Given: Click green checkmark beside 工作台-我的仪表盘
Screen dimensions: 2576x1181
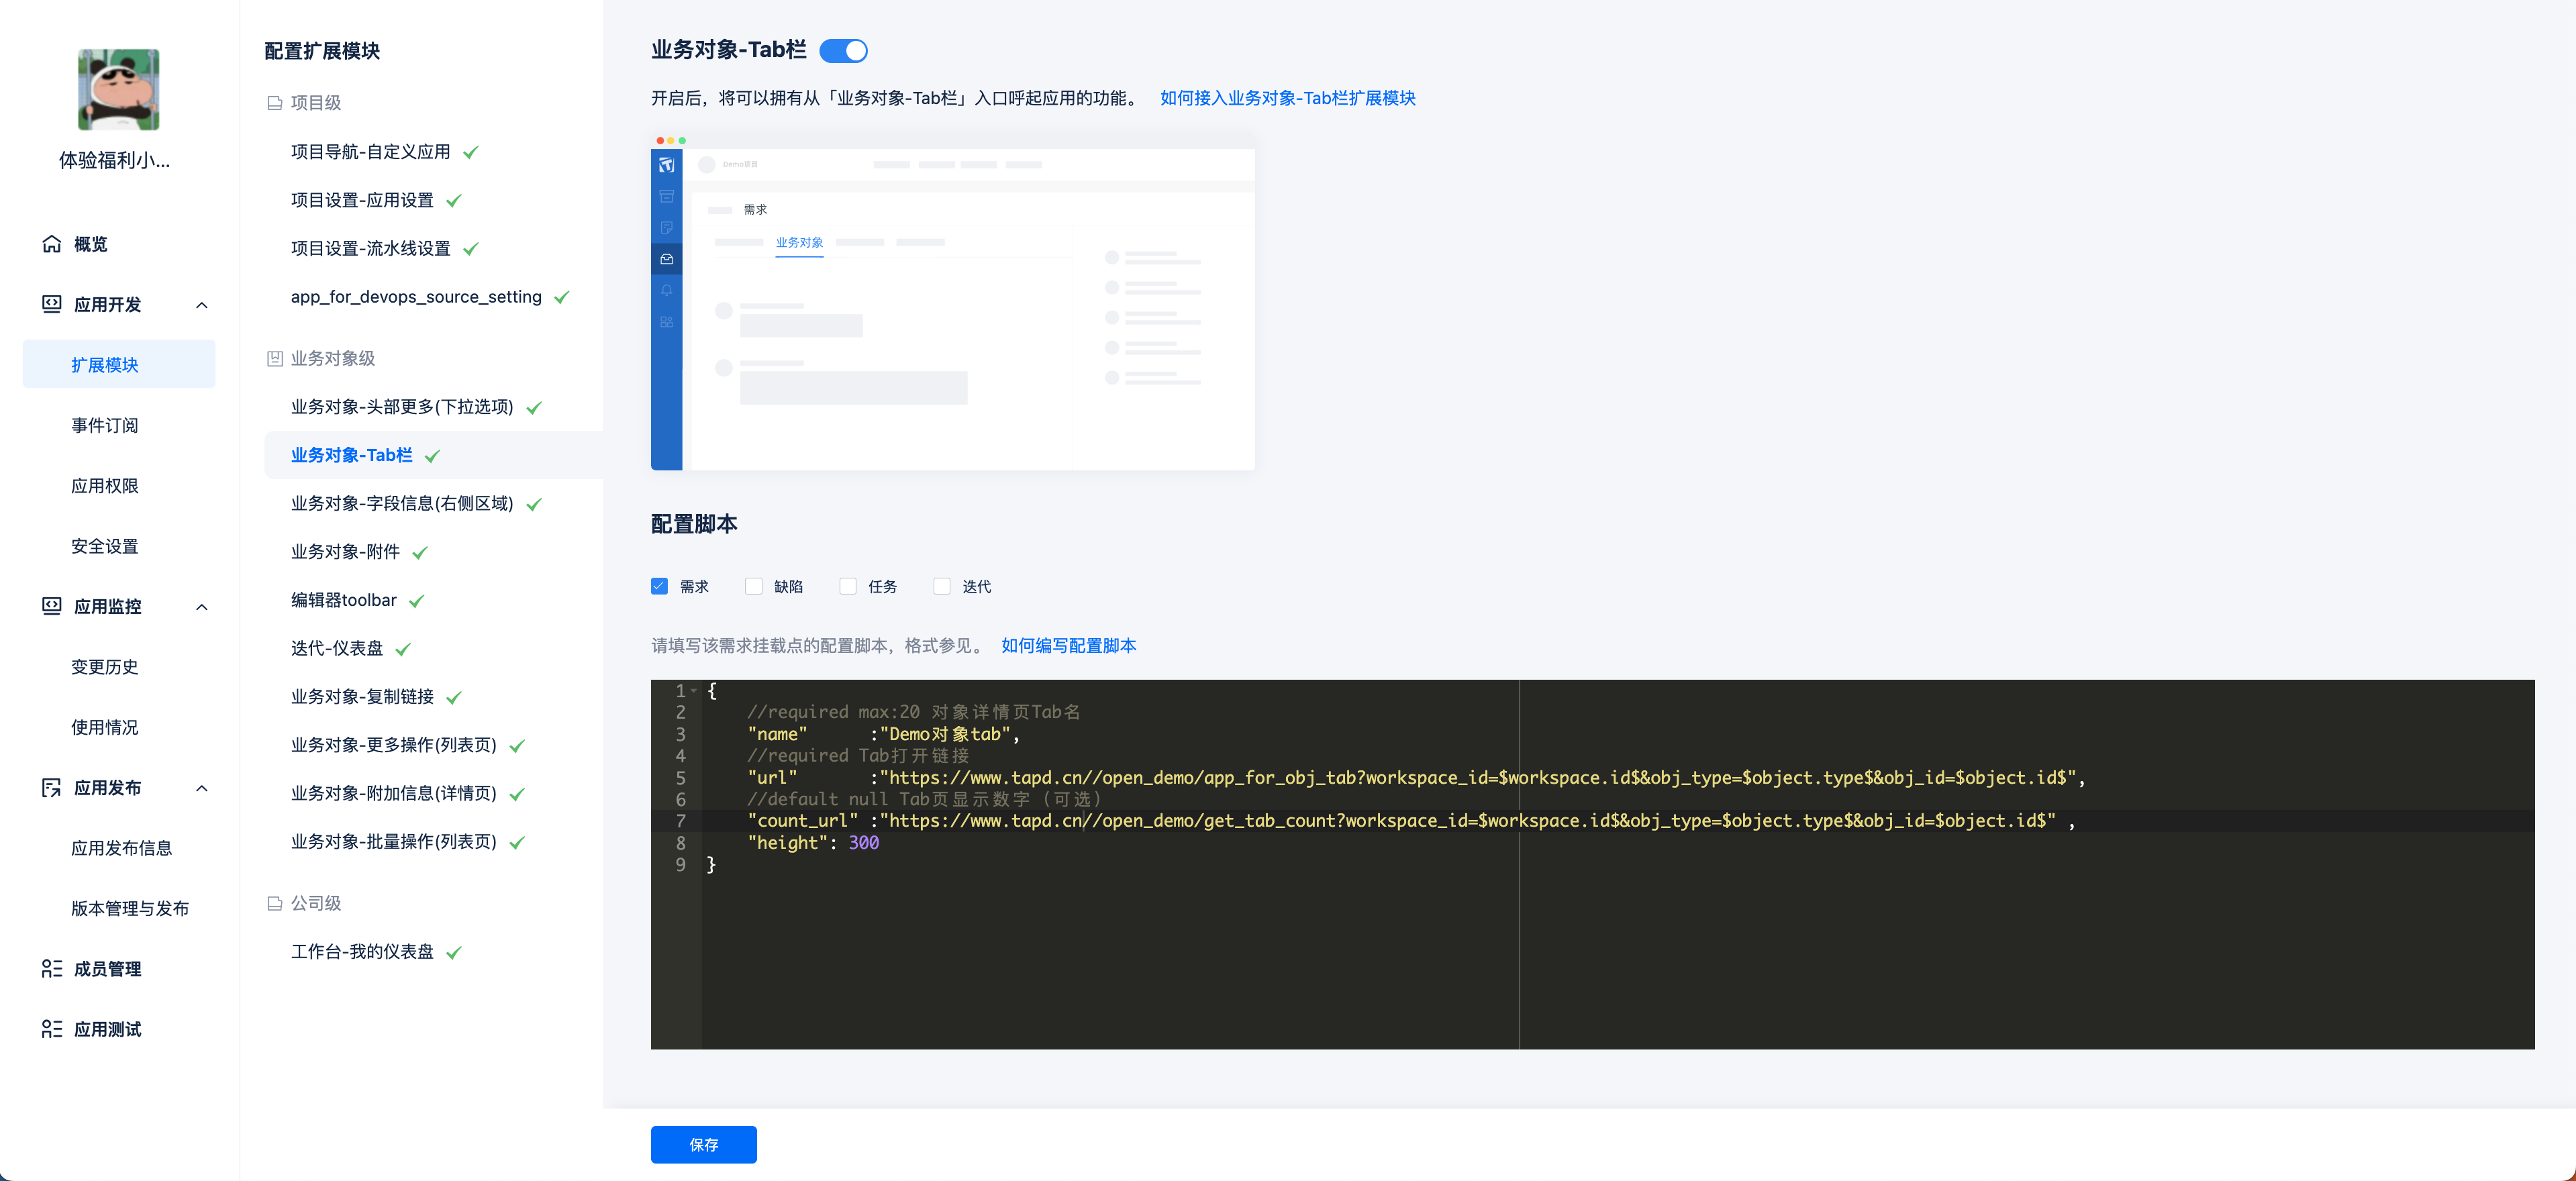Looking at the screenshot, I should tap(454, 952).
